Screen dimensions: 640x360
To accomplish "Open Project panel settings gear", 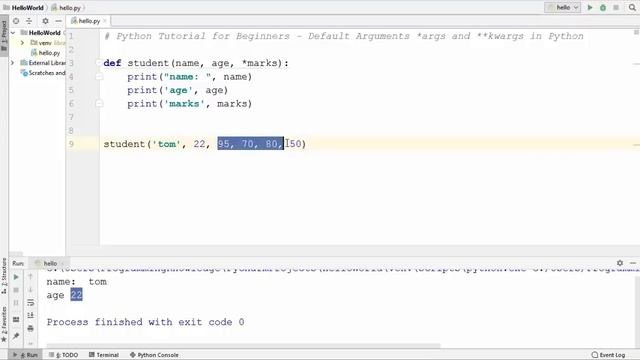I will coord(45,21).
